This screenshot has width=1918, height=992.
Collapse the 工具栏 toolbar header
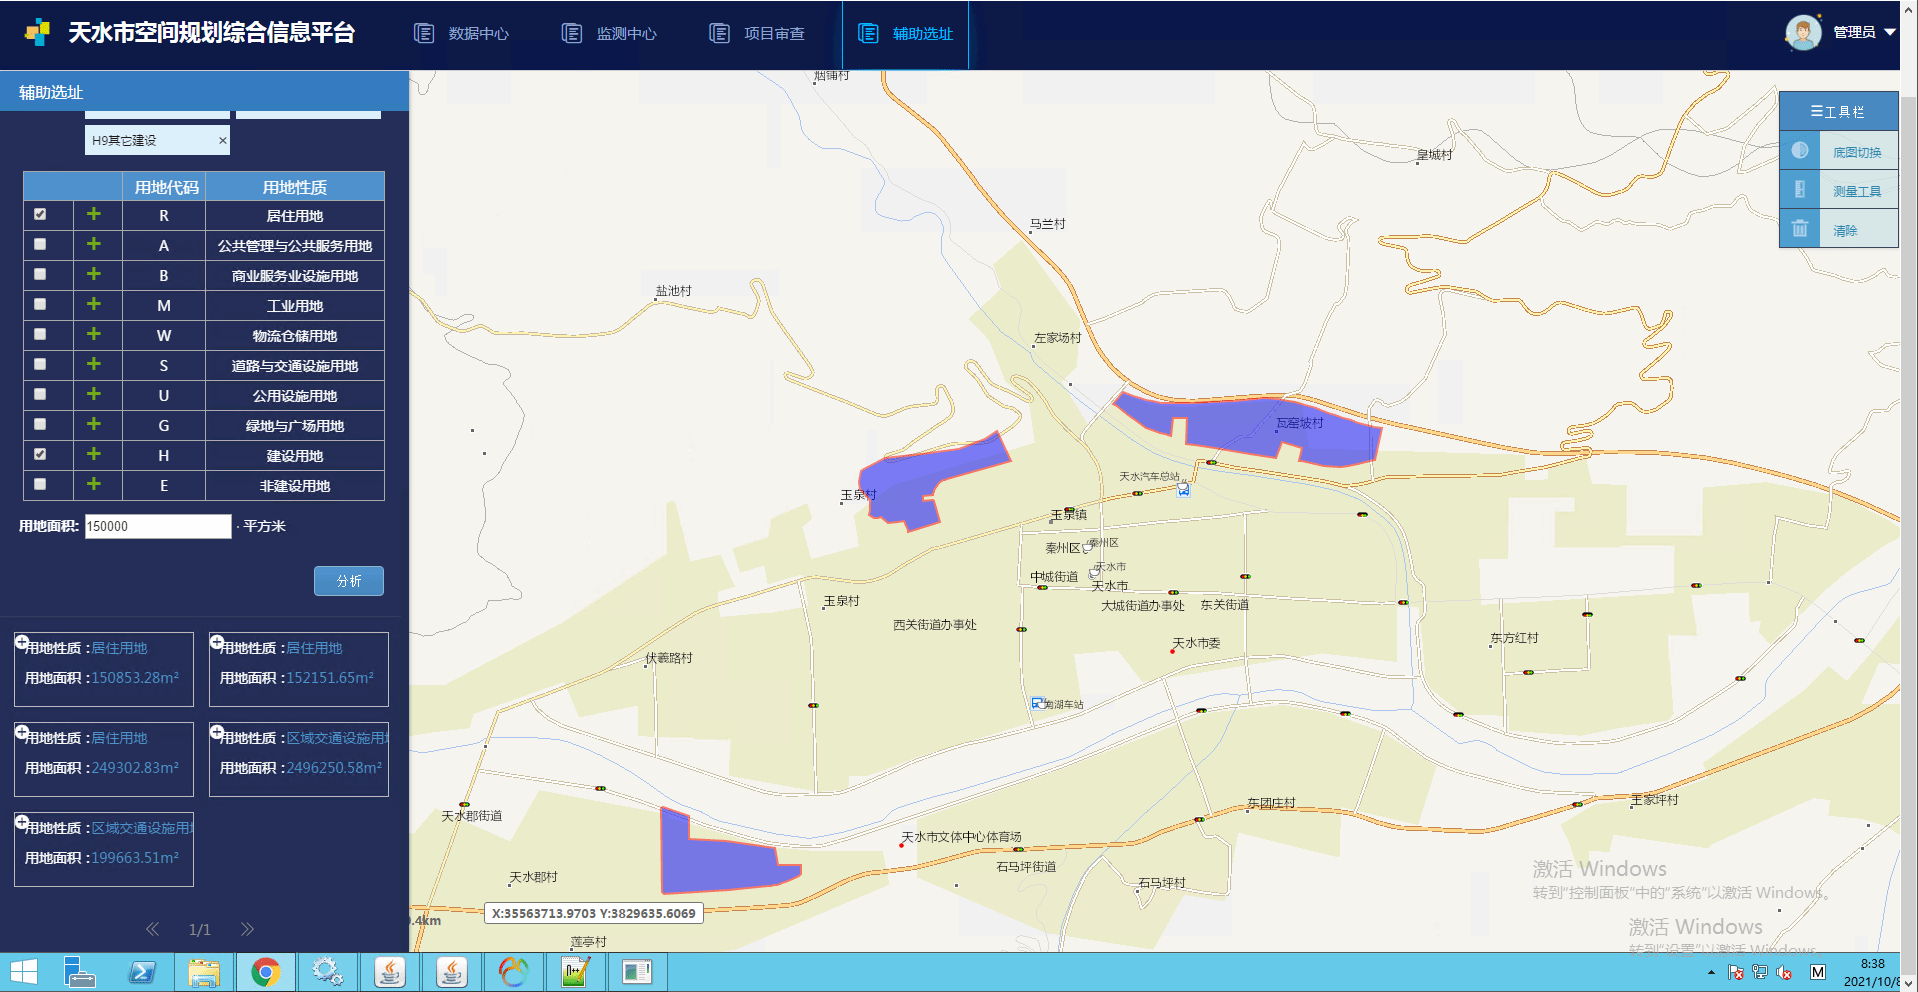coord(1838,111)
